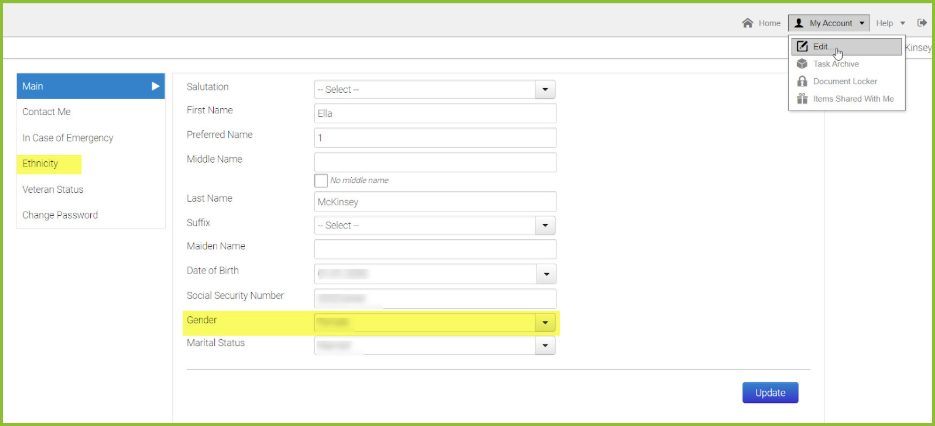Open Document Locker menu entry
The width and height of the screenshot is (935, 426).
tap(846, 81)
